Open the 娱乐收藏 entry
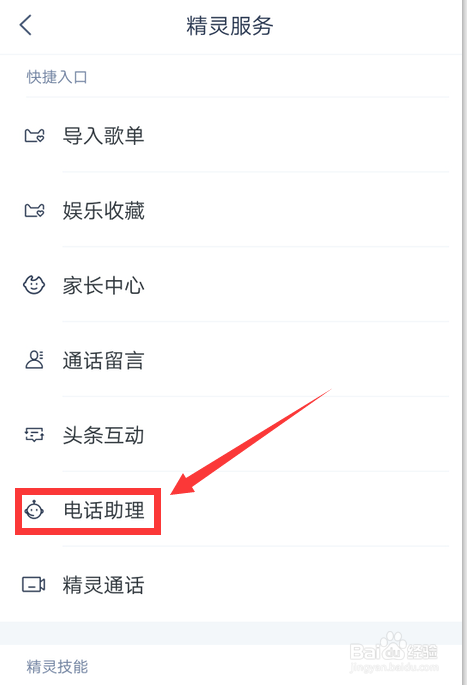Viewport: 467px width, 685px height. (104, 211)
